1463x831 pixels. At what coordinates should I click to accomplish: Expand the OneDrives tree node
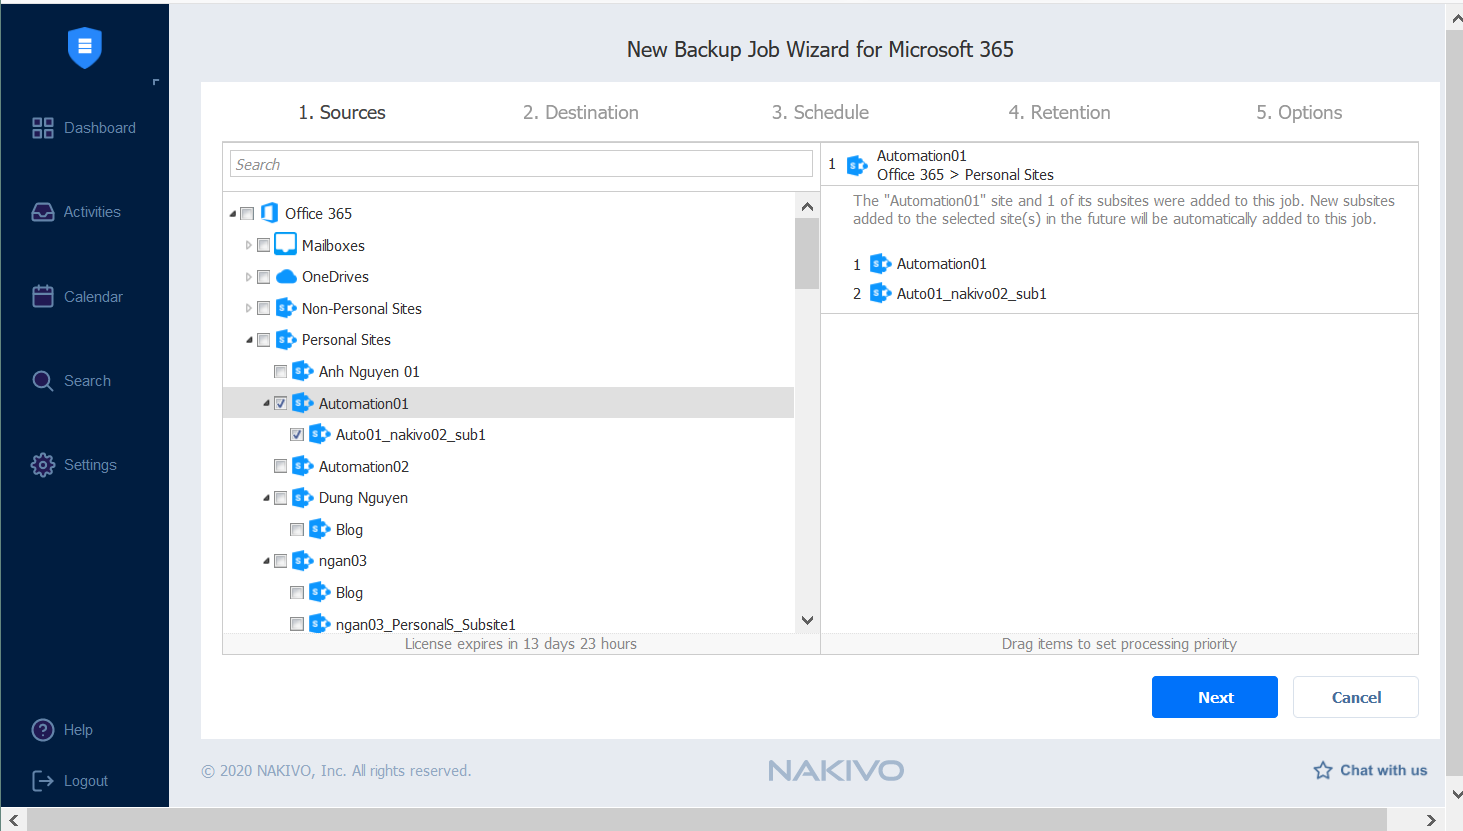pos(249,277)
